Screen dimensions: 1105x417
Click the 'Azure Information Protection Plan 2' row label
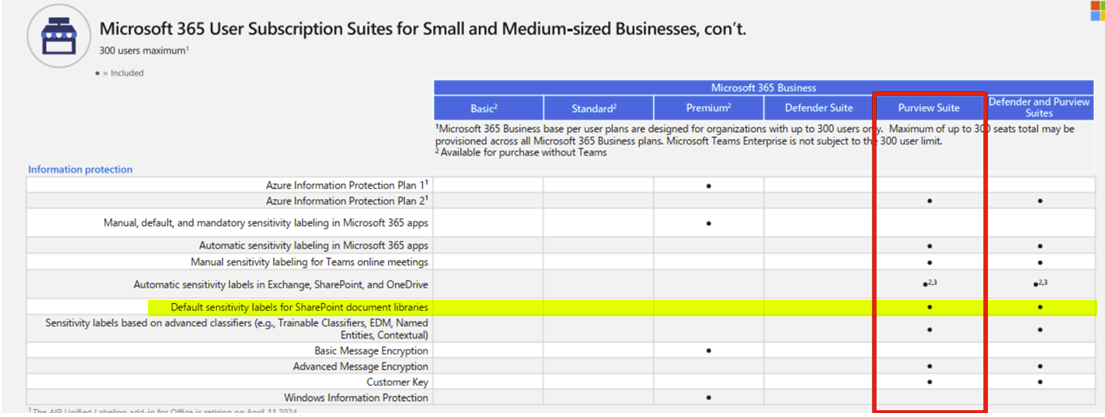tap(347, 200)
